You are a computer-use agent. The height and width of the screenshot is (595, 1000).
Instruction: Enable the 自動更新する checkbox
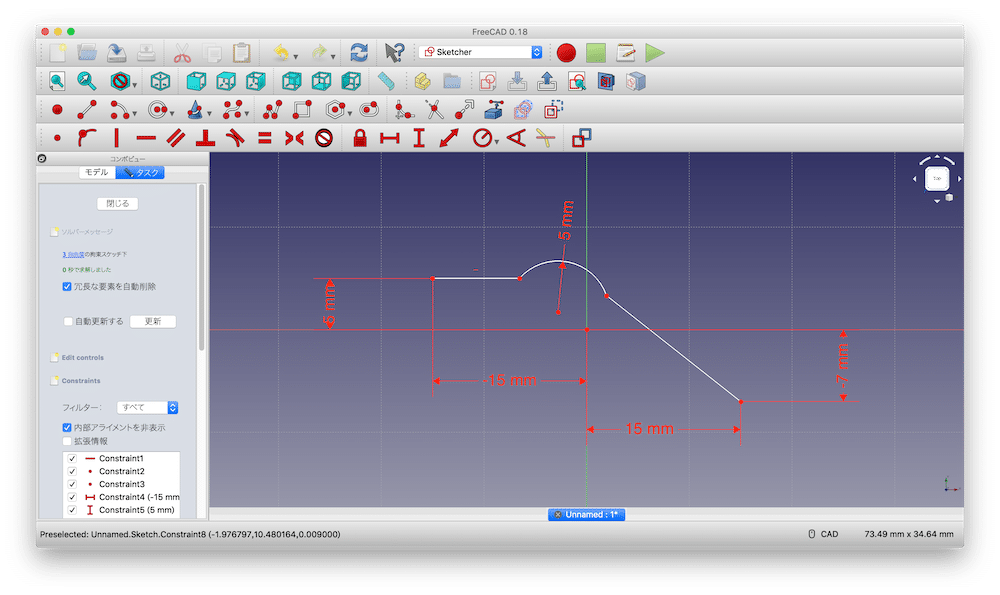pos(67,321)
